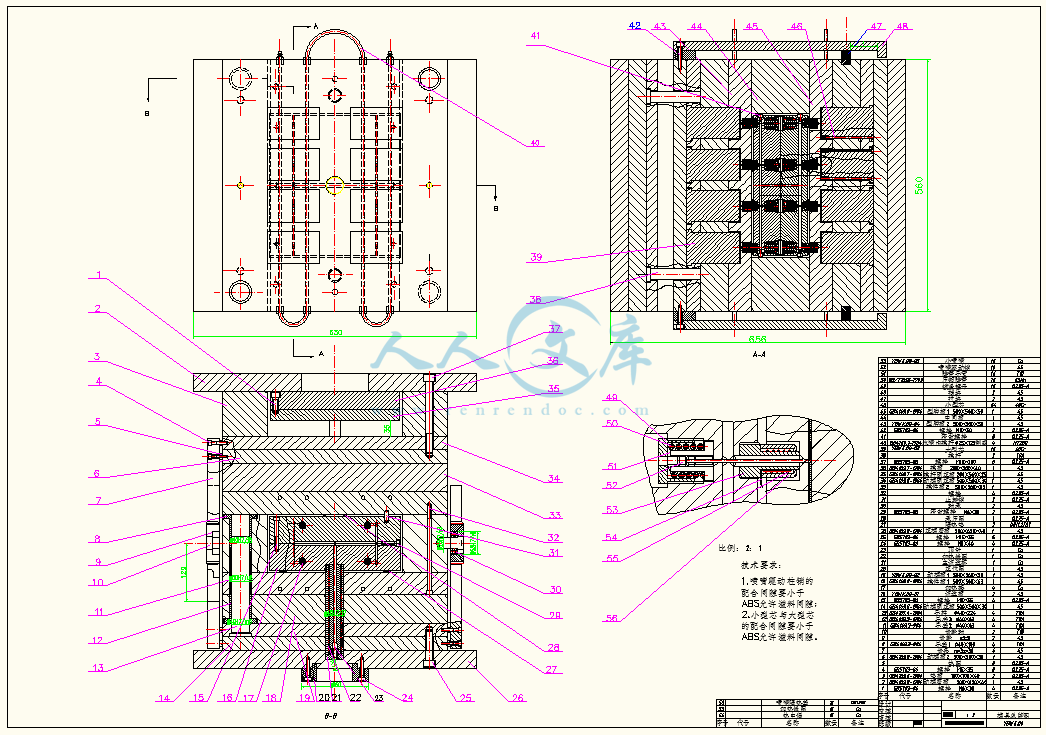The image size is (1046, 735).
Task: Pick callout number 5
Action: pos(97,422)
